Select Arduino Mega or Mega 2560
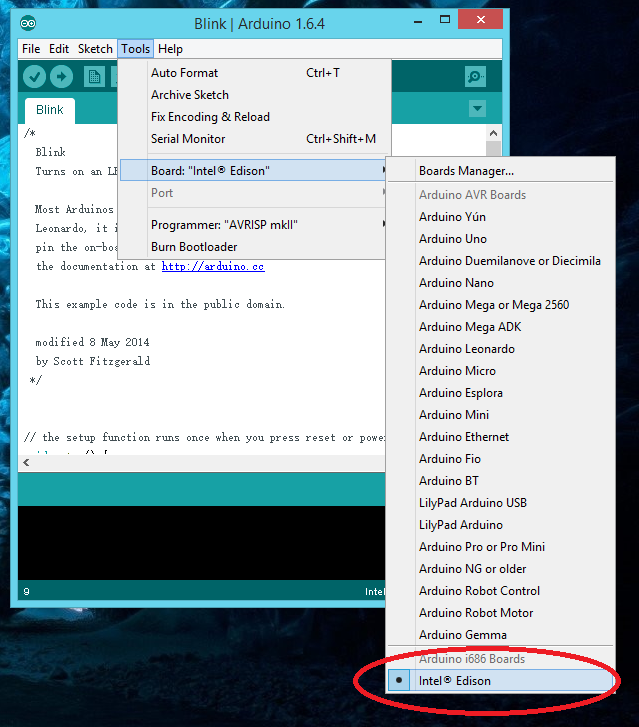The image size is (639, 727). pyautogui.click(x=501, y=305)
